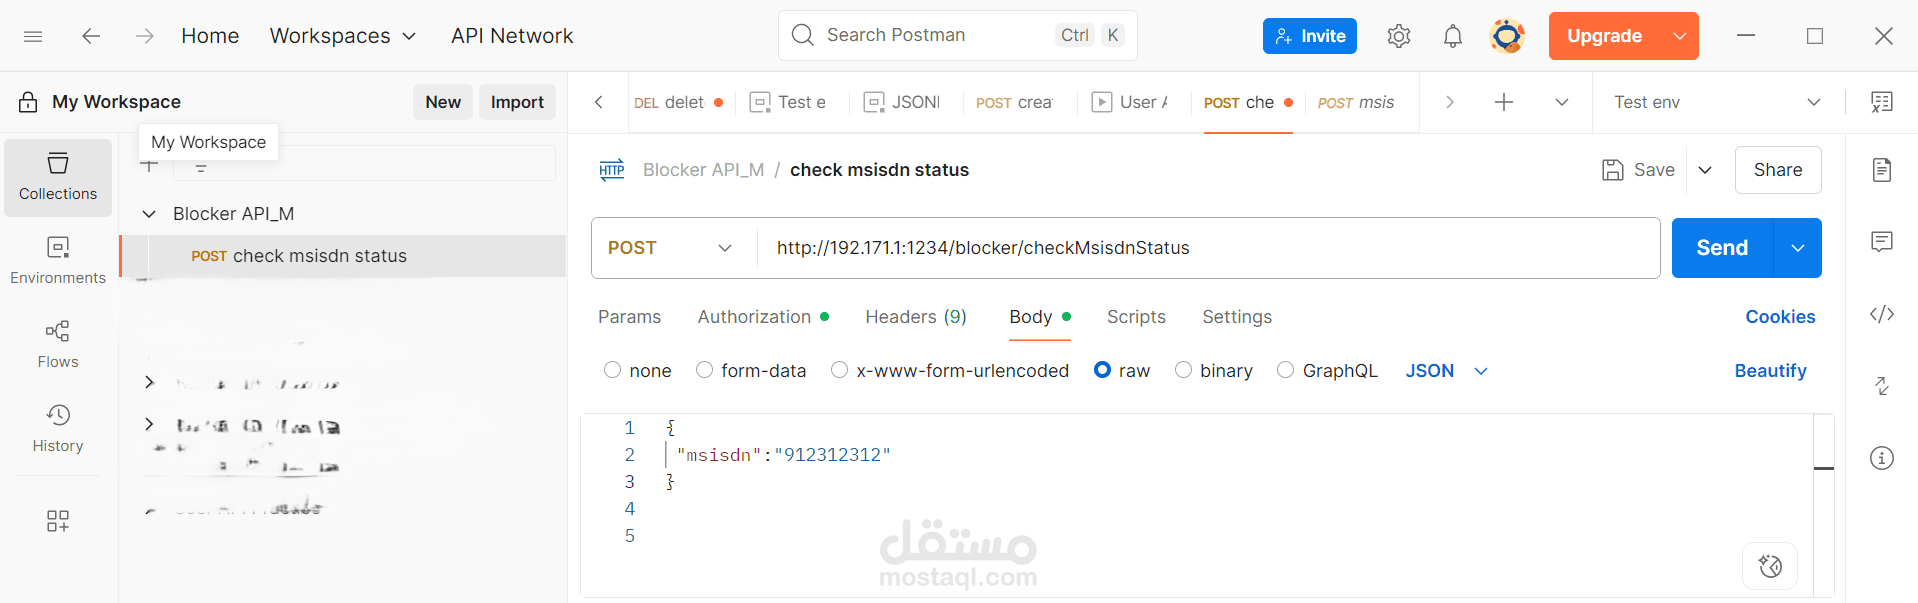Switch to the Headers tab

click(915, 317)
